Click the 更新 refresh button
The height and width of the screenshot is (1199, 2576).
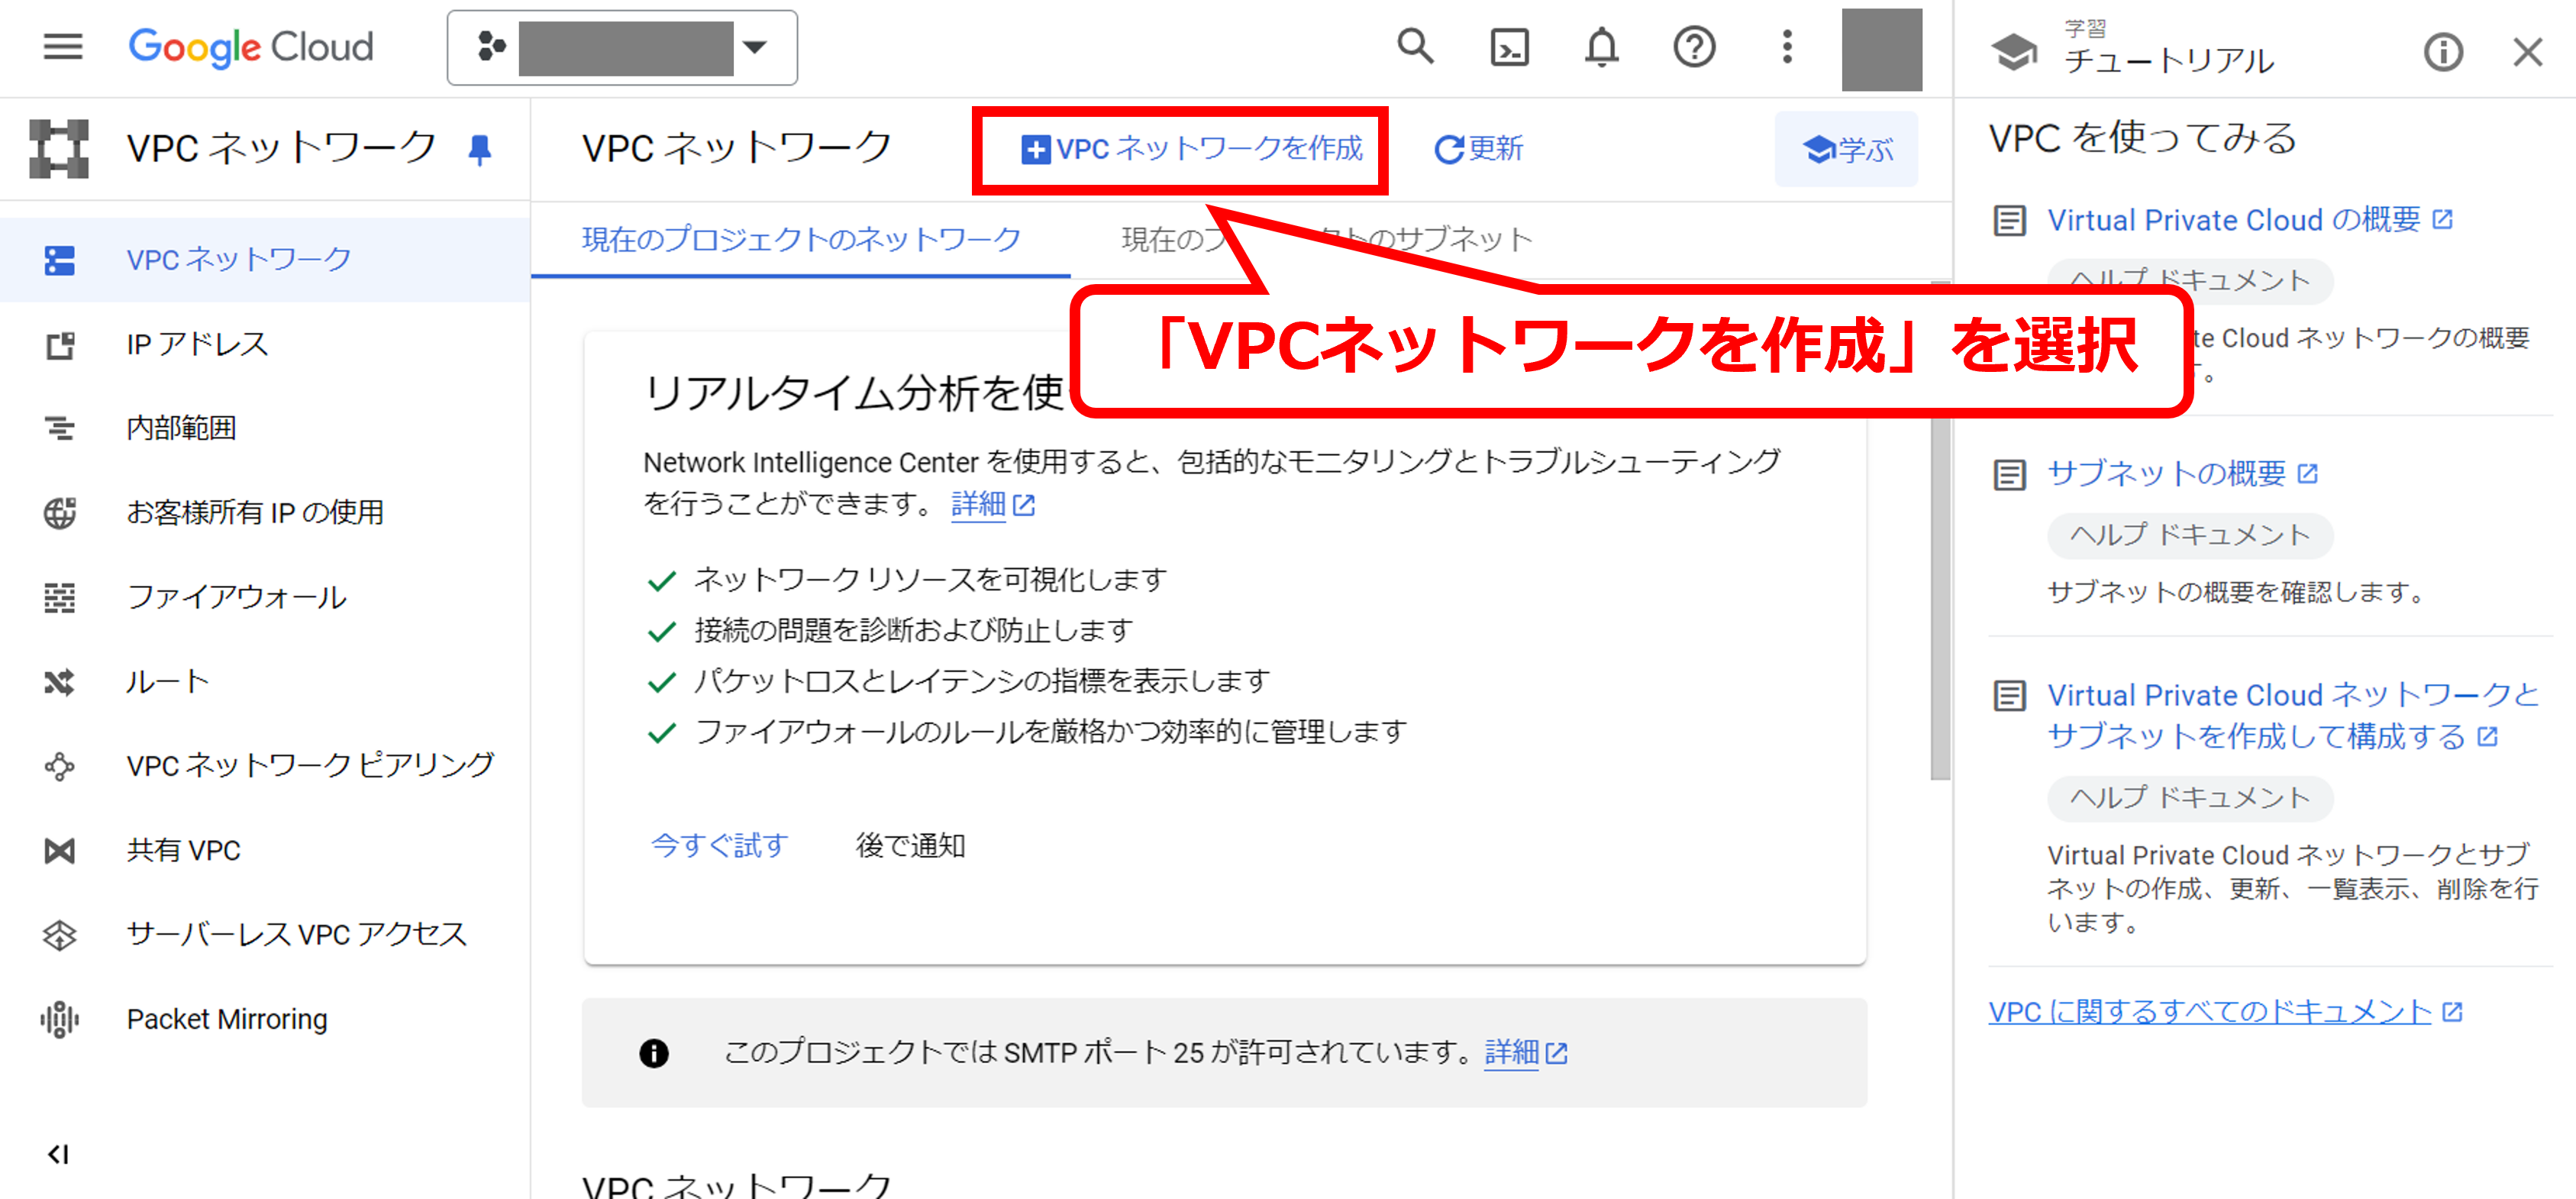pyautogui.click(x=1479, y=149)
